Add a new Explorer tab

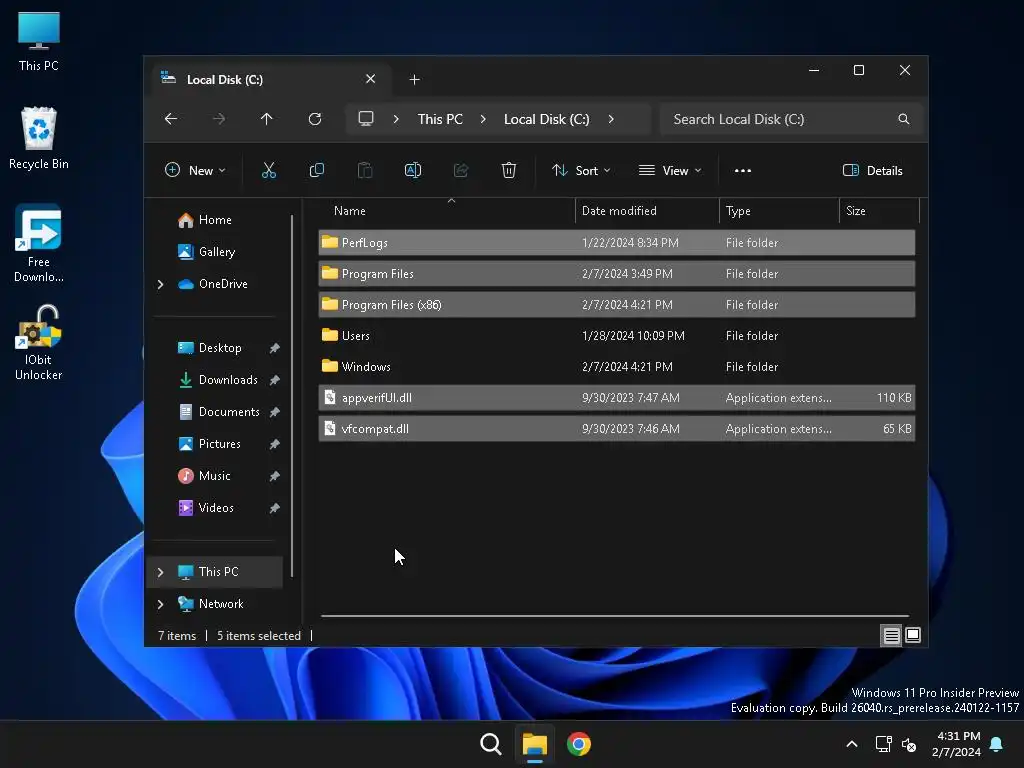[x=414, y=80]
